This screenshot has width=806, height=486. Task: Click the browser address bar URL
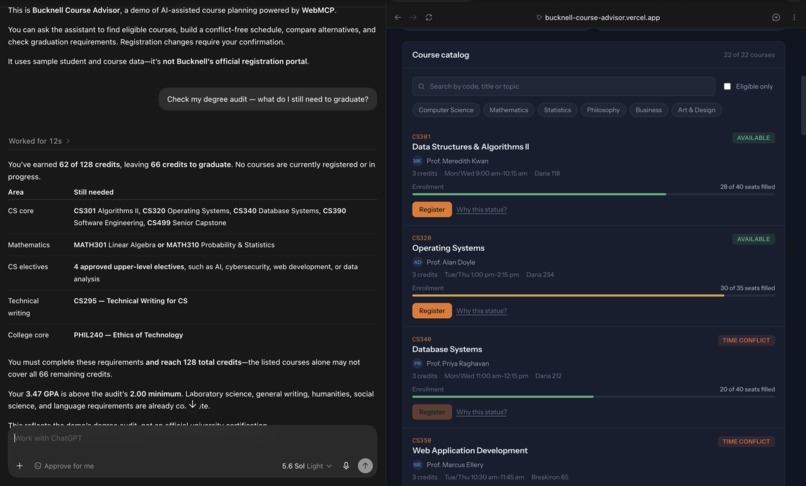click(x=602, y=17)
